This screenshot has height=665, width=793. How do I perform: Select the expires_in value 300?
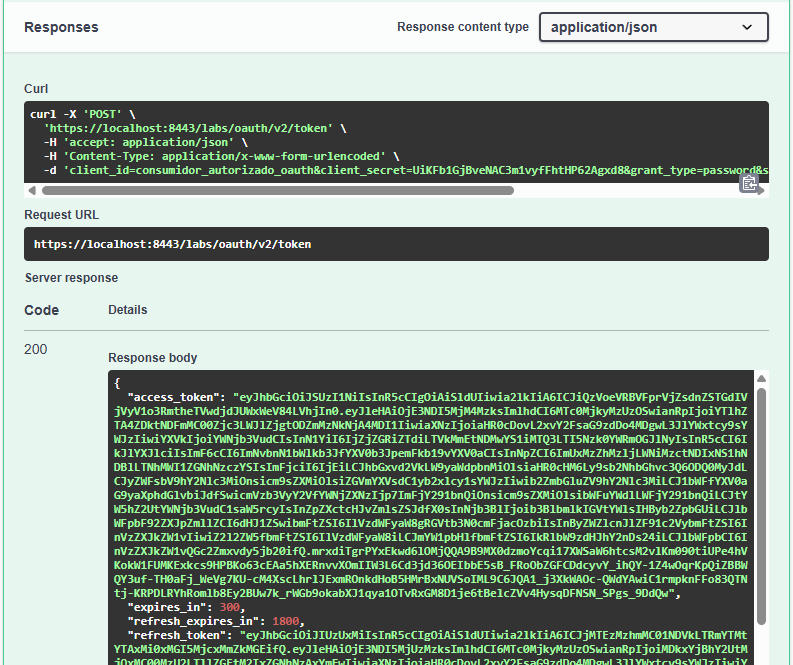point(231,607)
